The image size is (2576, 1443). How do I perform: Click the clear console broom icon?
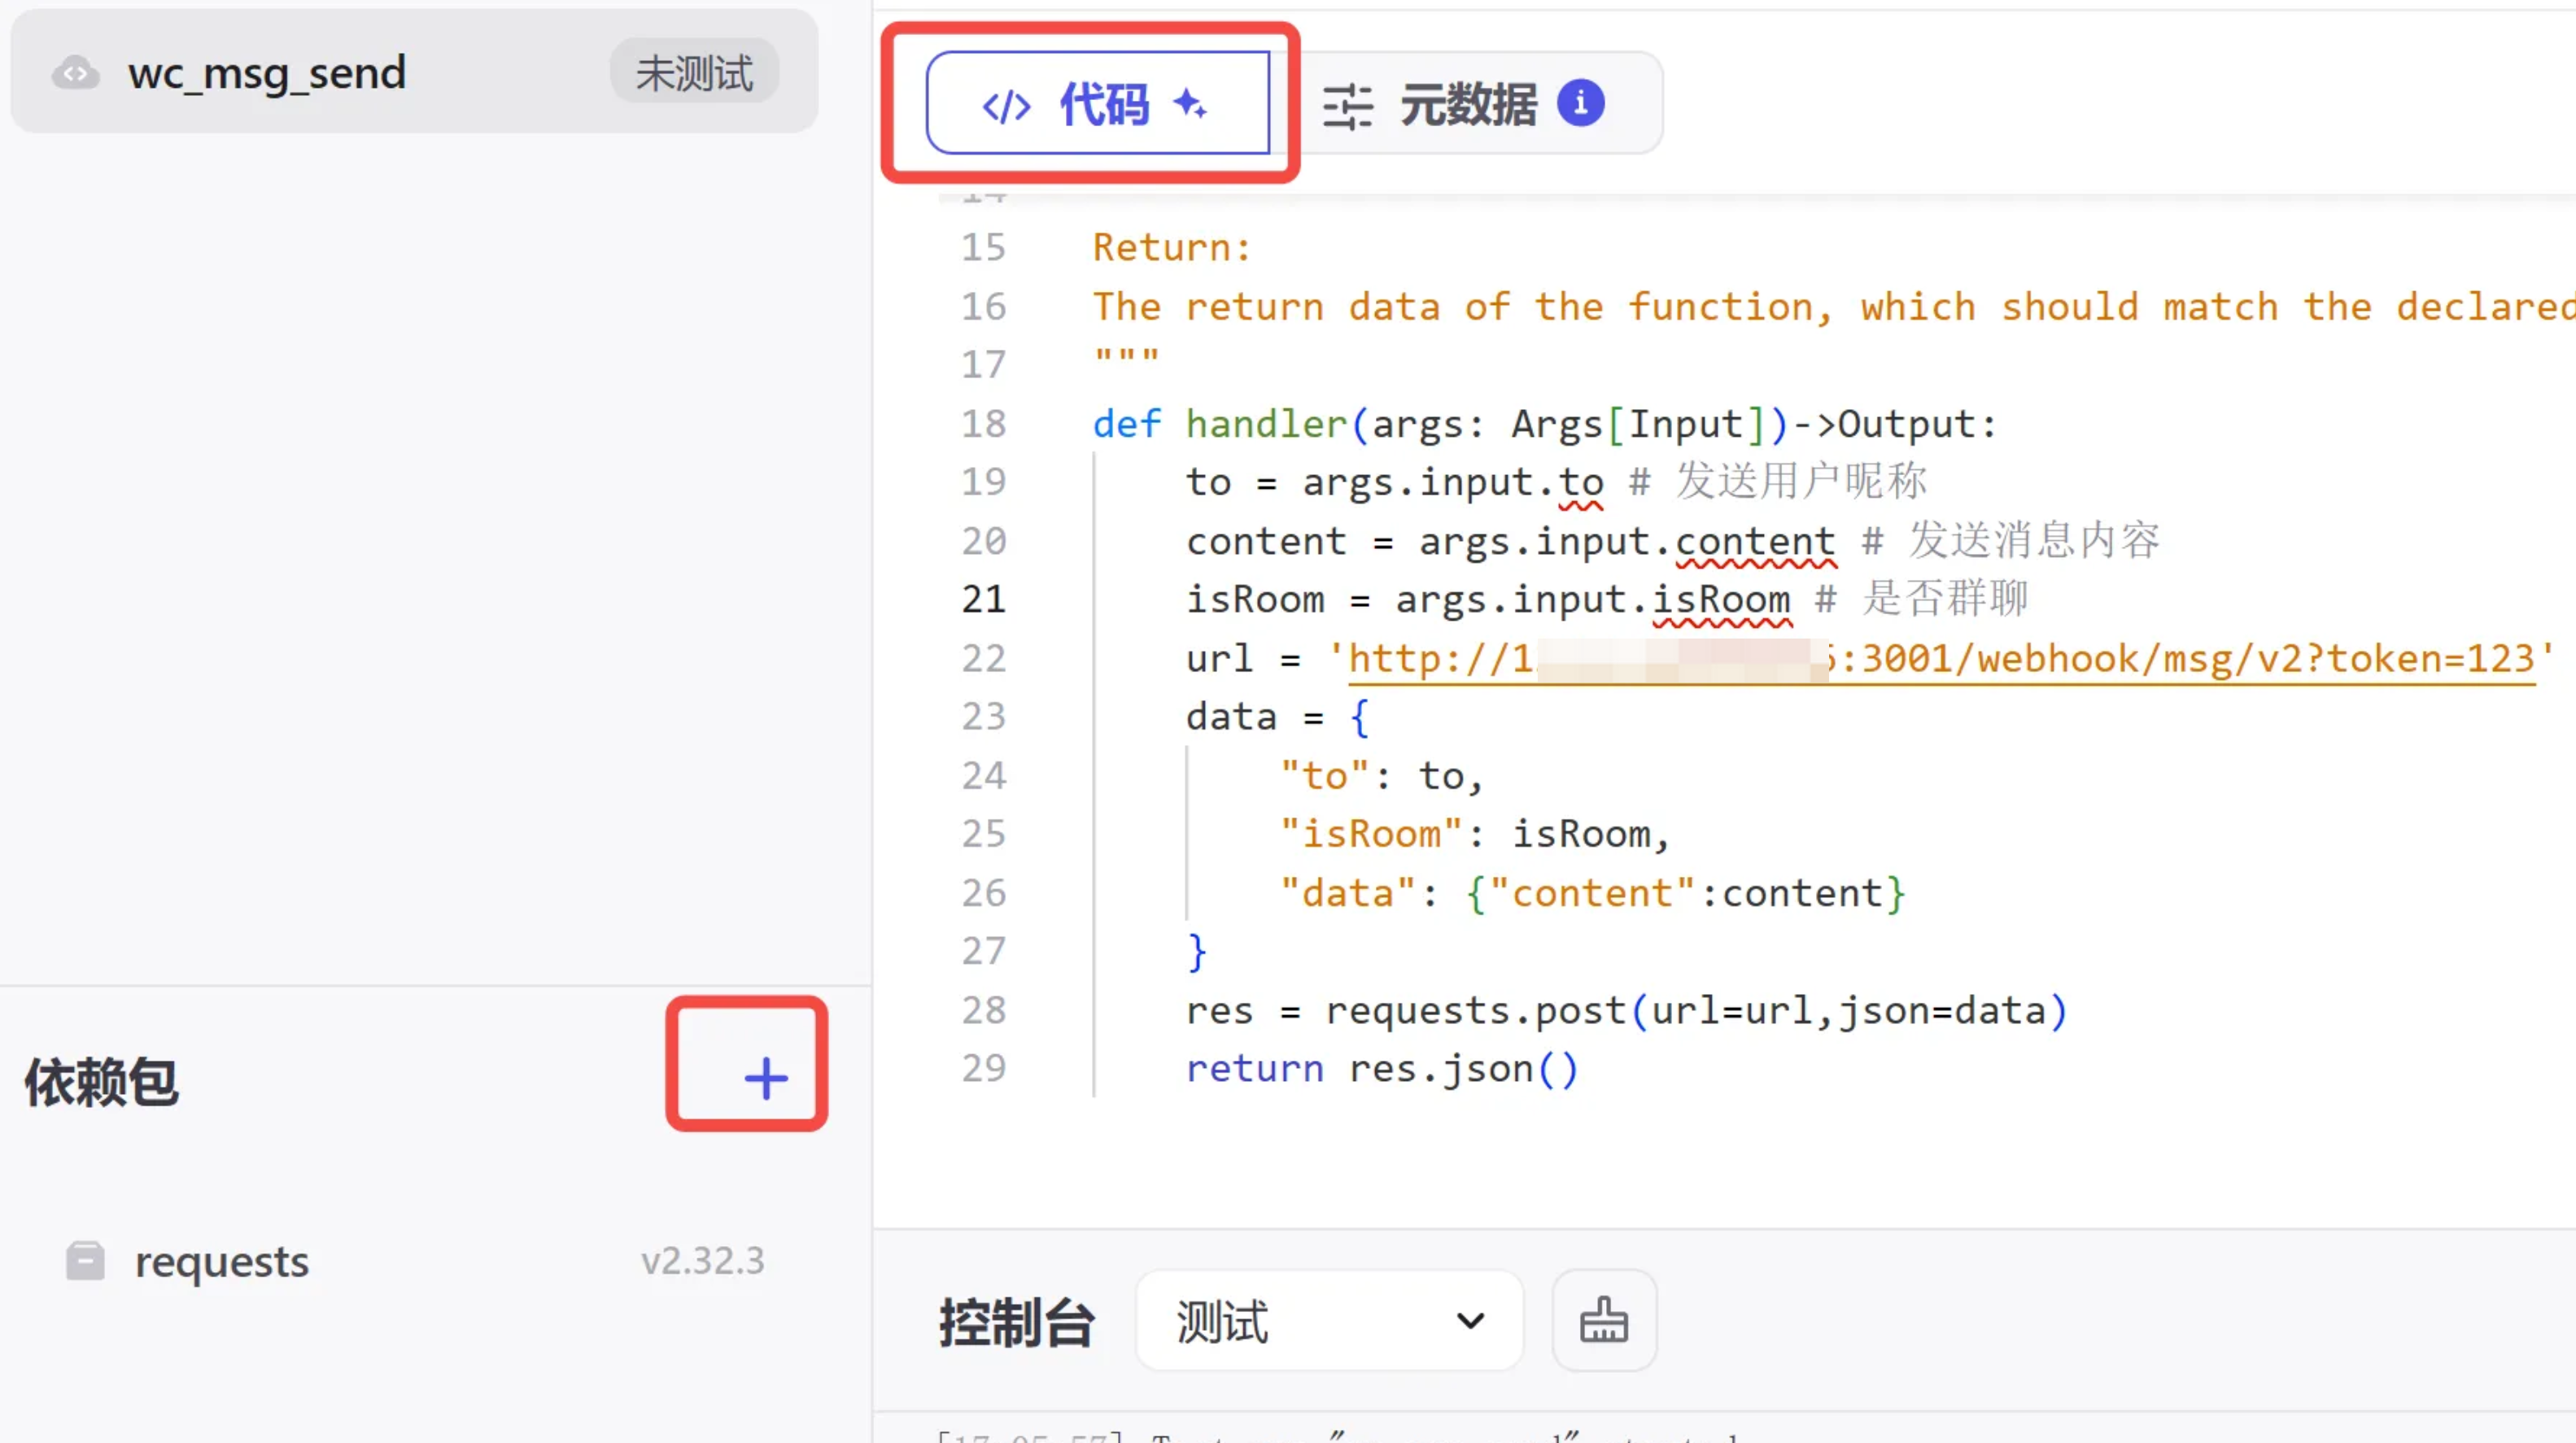point(1603,1320)
